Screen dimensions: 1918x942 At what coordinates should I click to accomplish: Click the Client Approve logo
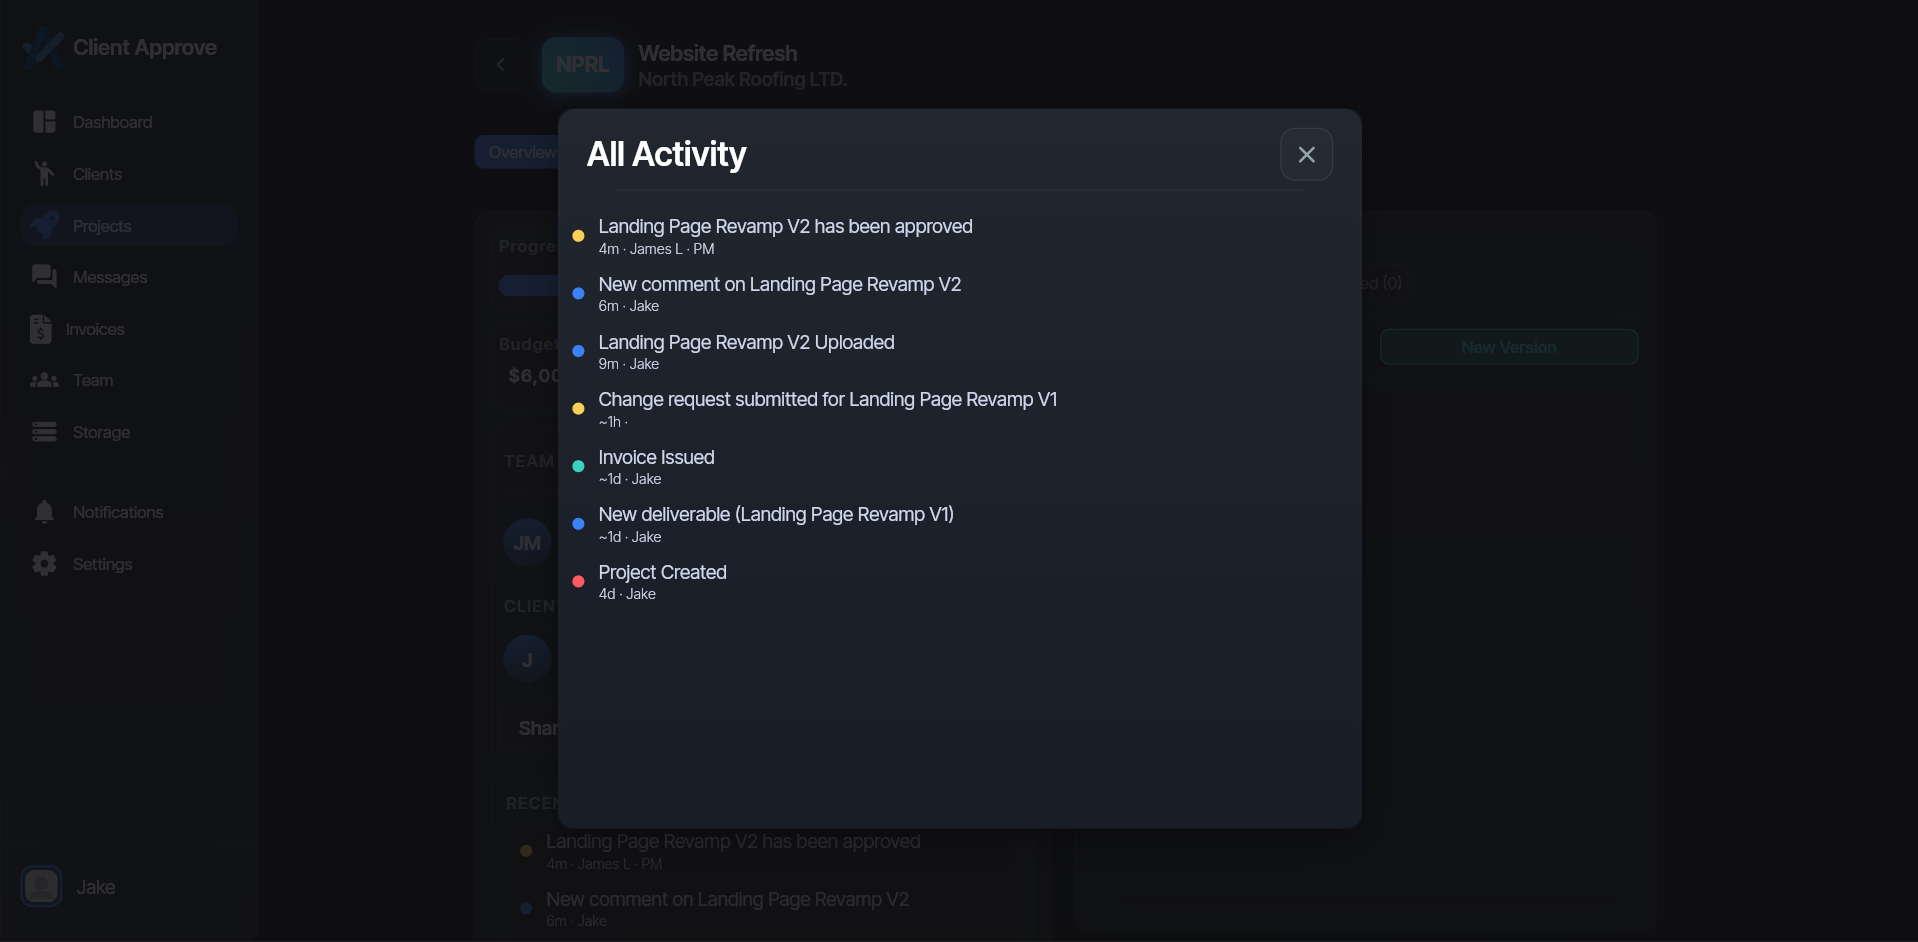coord(119,46)
